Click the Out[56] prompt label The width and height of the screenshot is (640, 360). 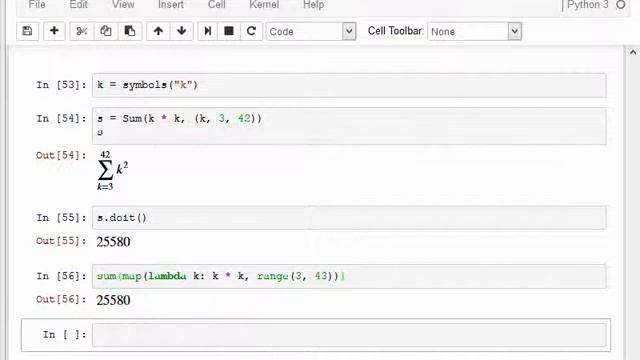[61, 299]
